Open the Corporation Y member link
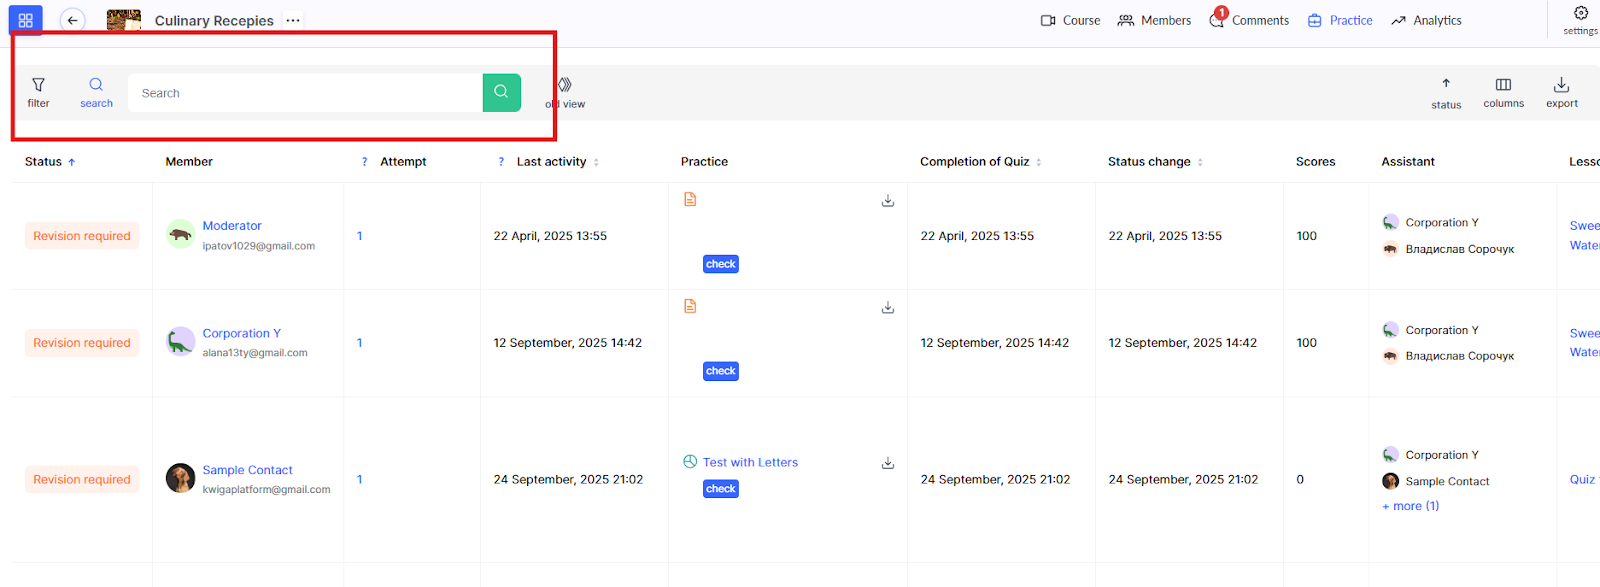The image size is (1600, 587). [241, 333]
